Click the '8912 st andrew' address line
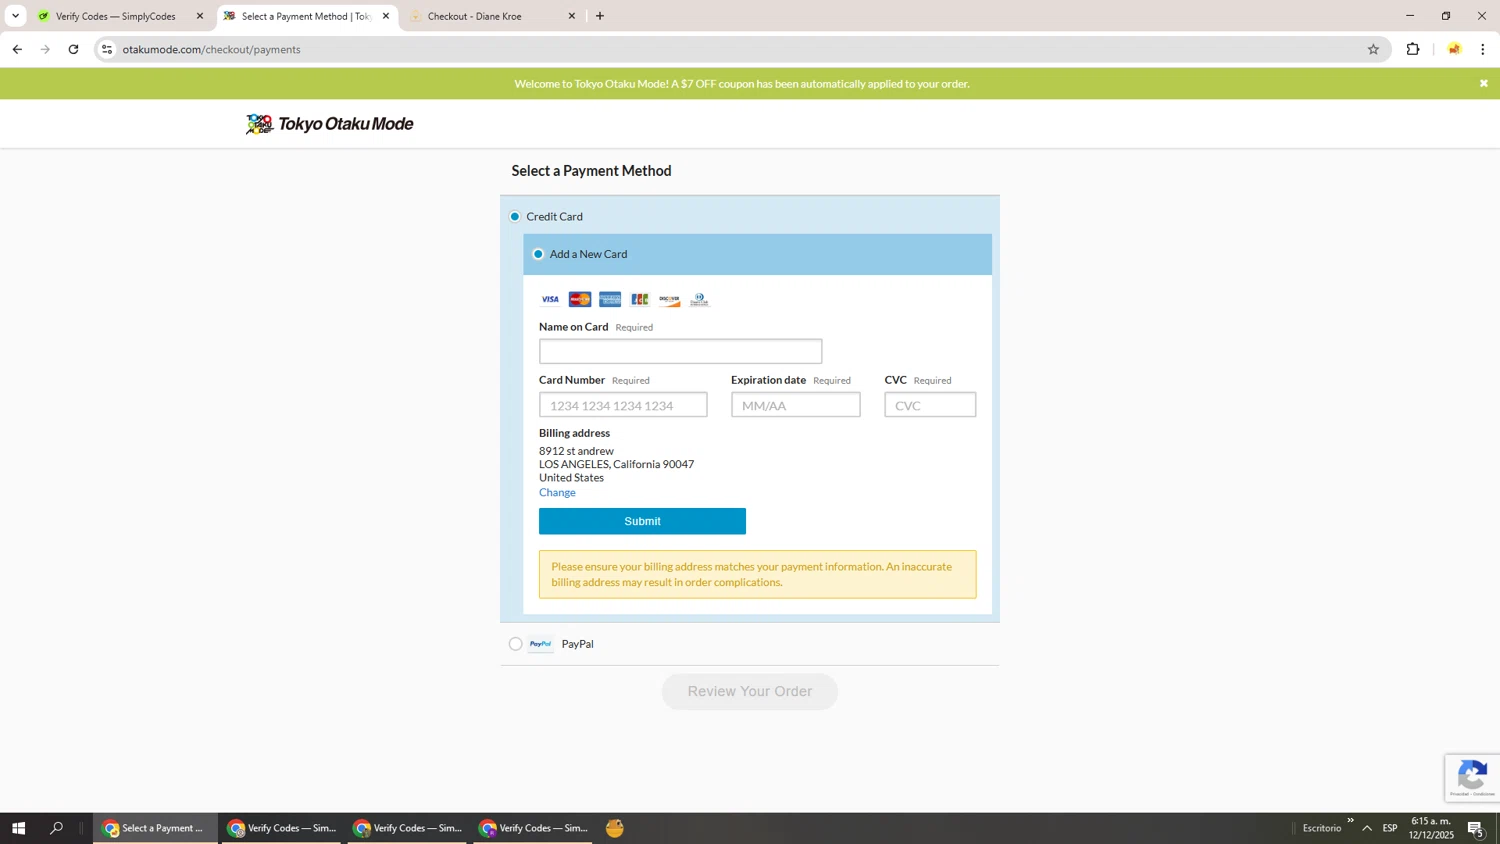The width and height of the screenshot is (1500, 844). [x=576, y=451]
